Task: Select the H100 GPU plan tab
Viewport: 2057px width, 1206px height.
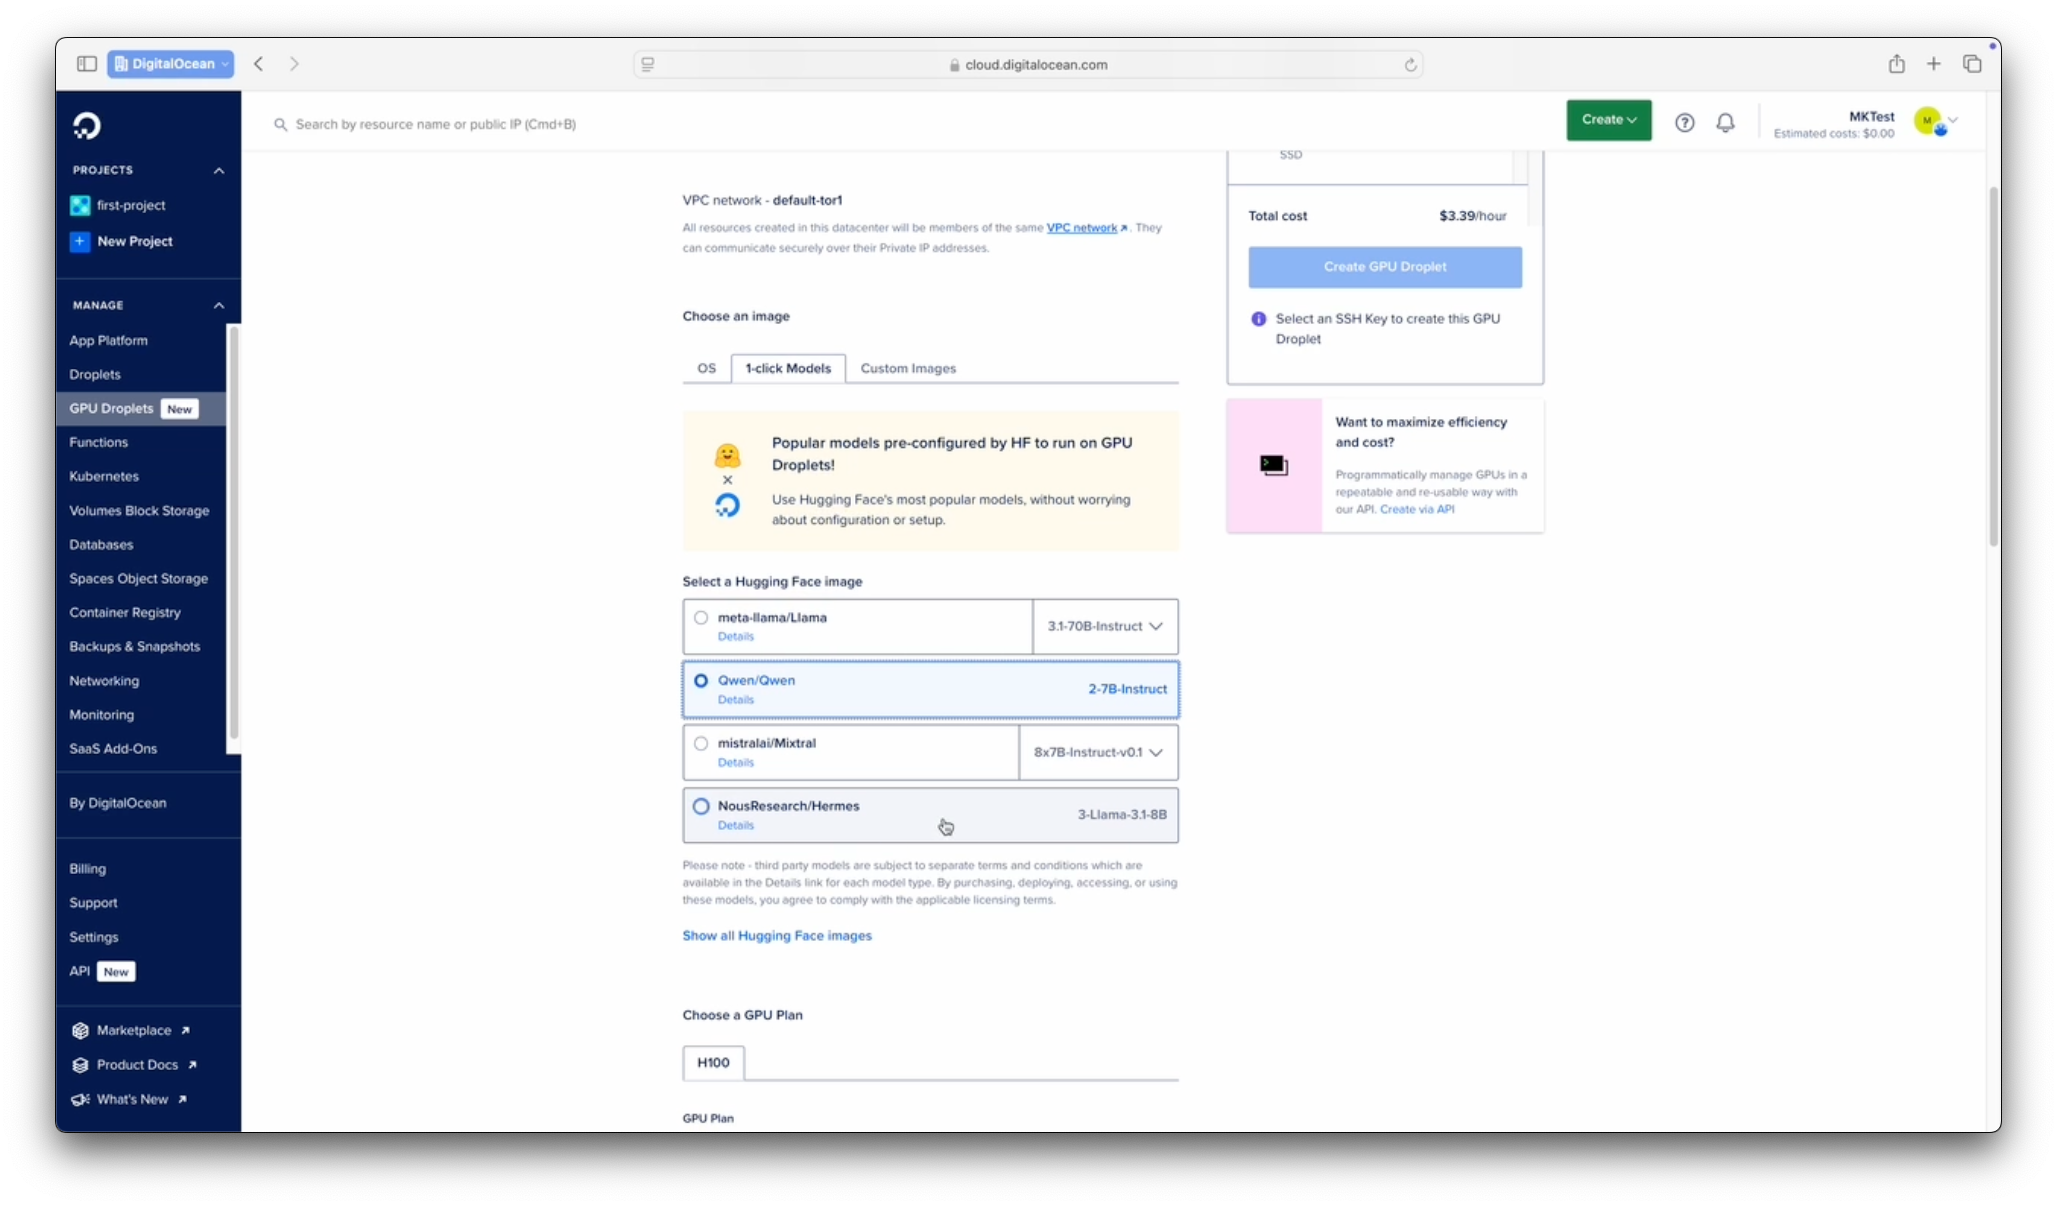Action: [x=713, y=1061]
